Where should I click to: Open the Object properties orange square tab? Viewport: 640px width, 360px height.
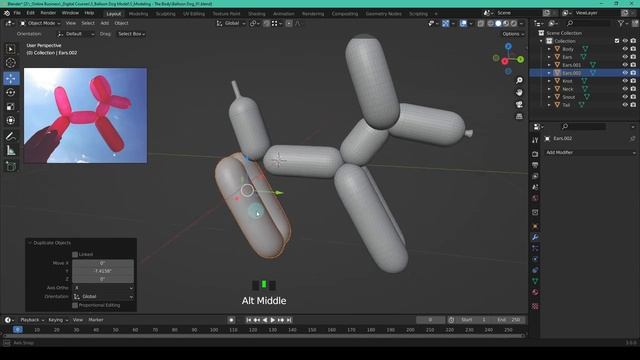(535, 226)
